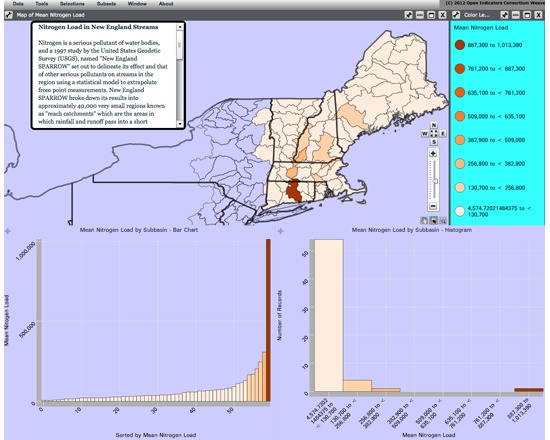Click the tallest histogram bar
Image resolution: width=550 pixels, height=440 pixels.
click(329, 315)
